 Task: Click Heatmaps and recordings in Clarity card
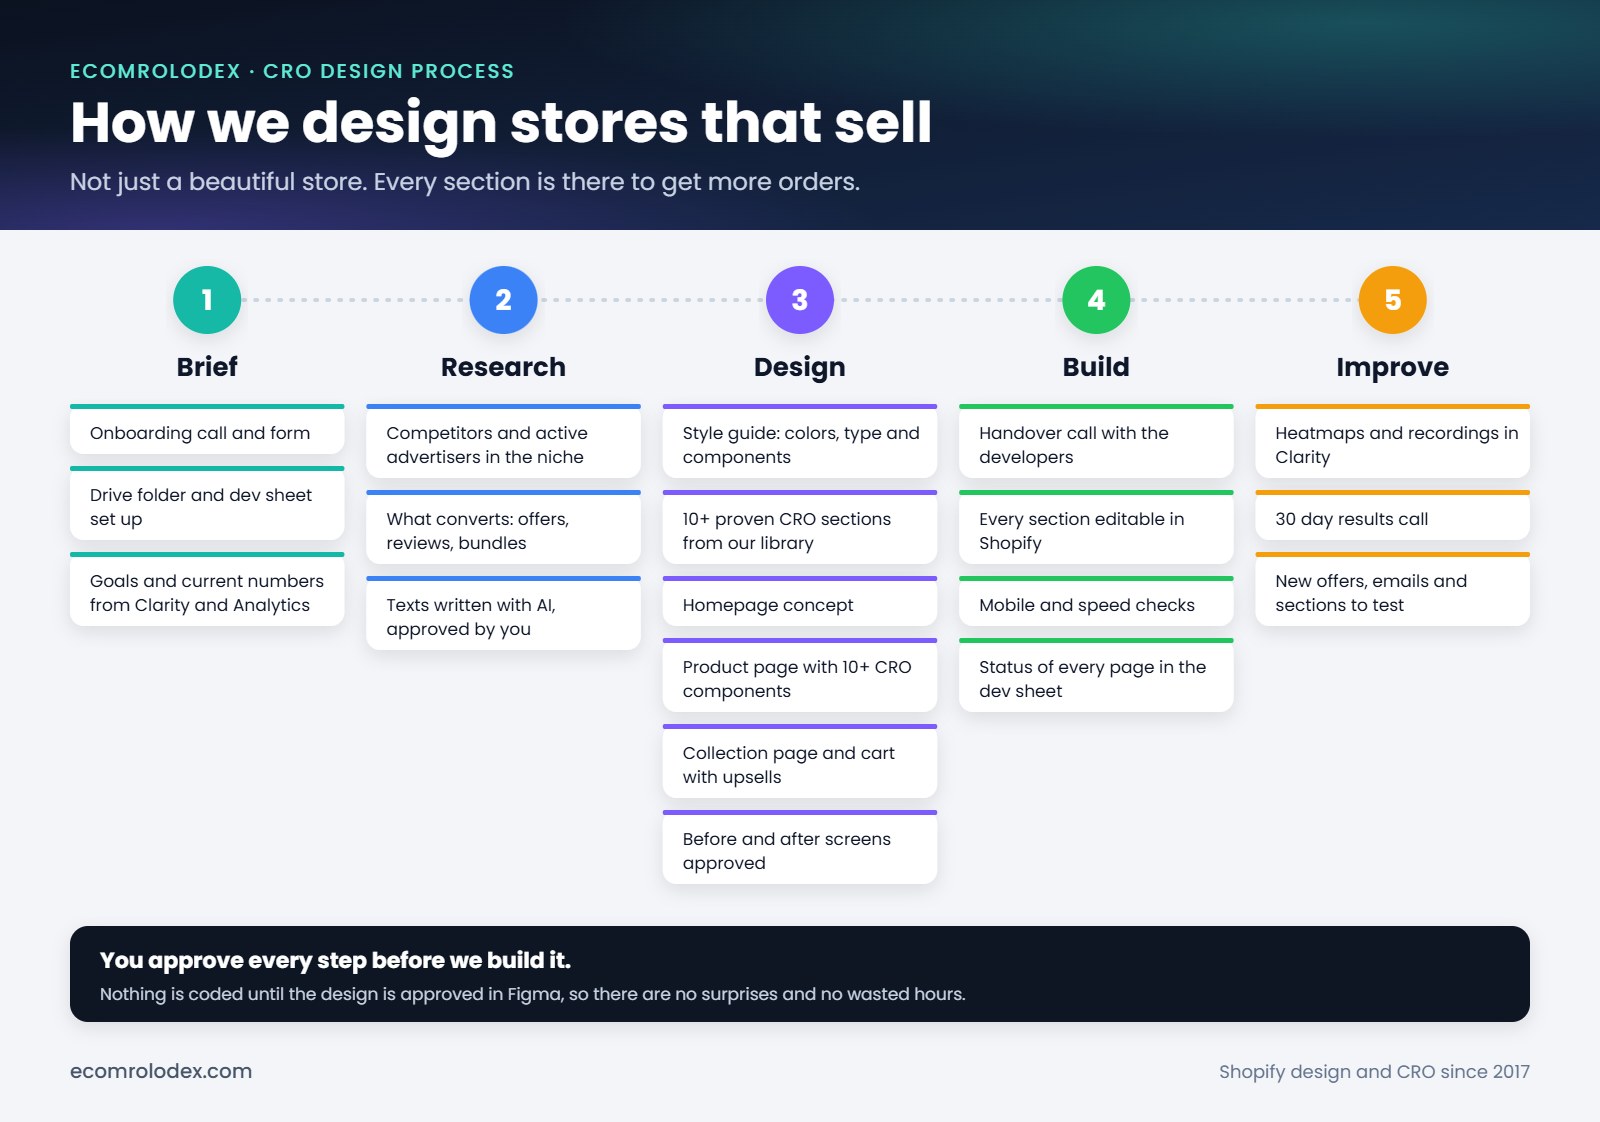pos(1392,441)
